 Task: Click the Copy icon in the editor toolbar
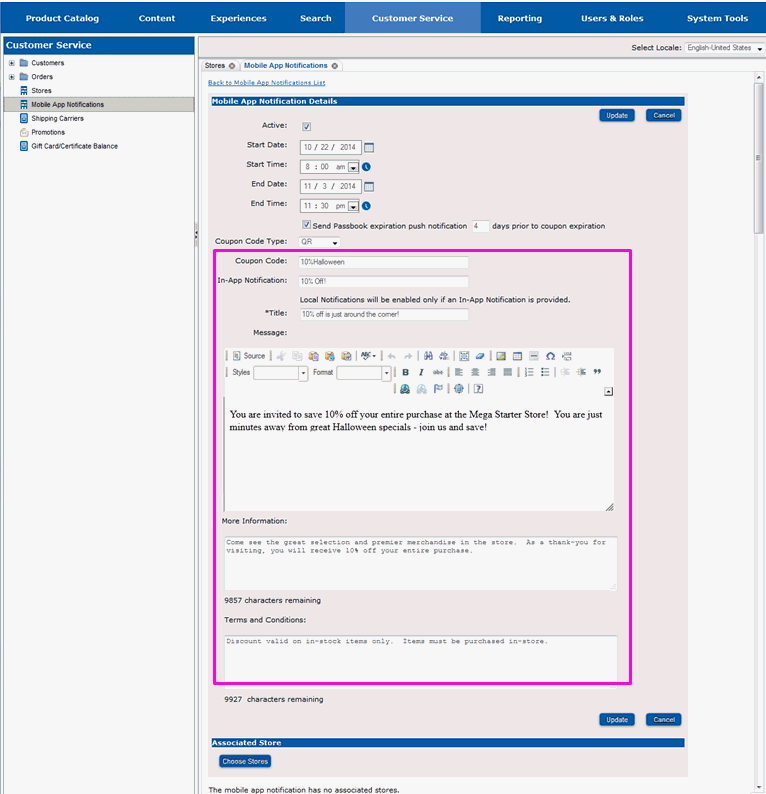point(297,356)
